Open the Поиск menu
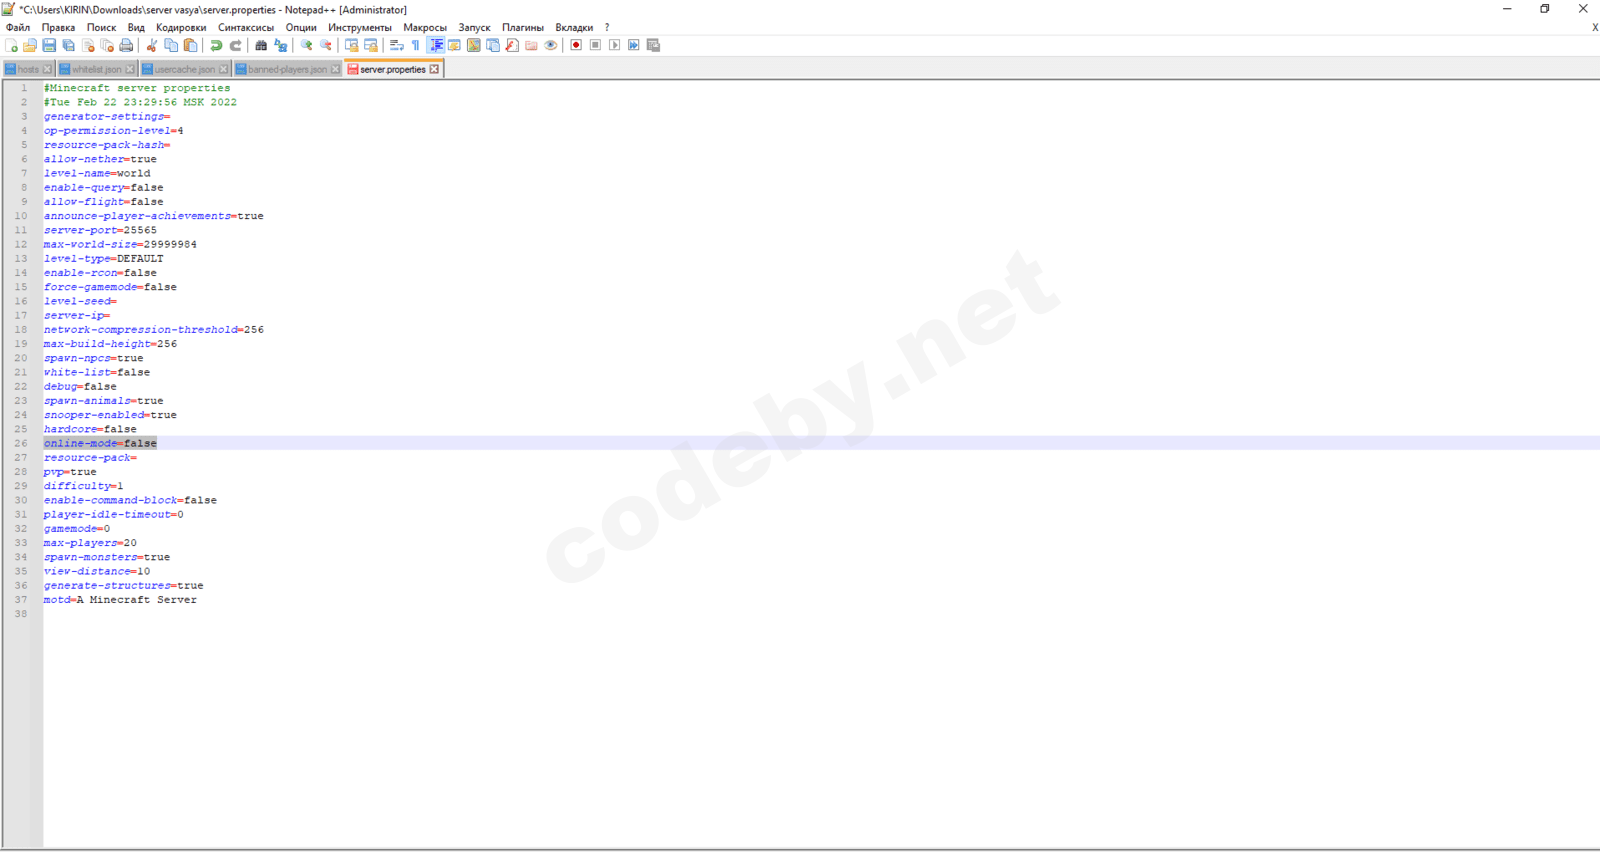The width and height of the screenshot is (1600, 852). [101, 28]
